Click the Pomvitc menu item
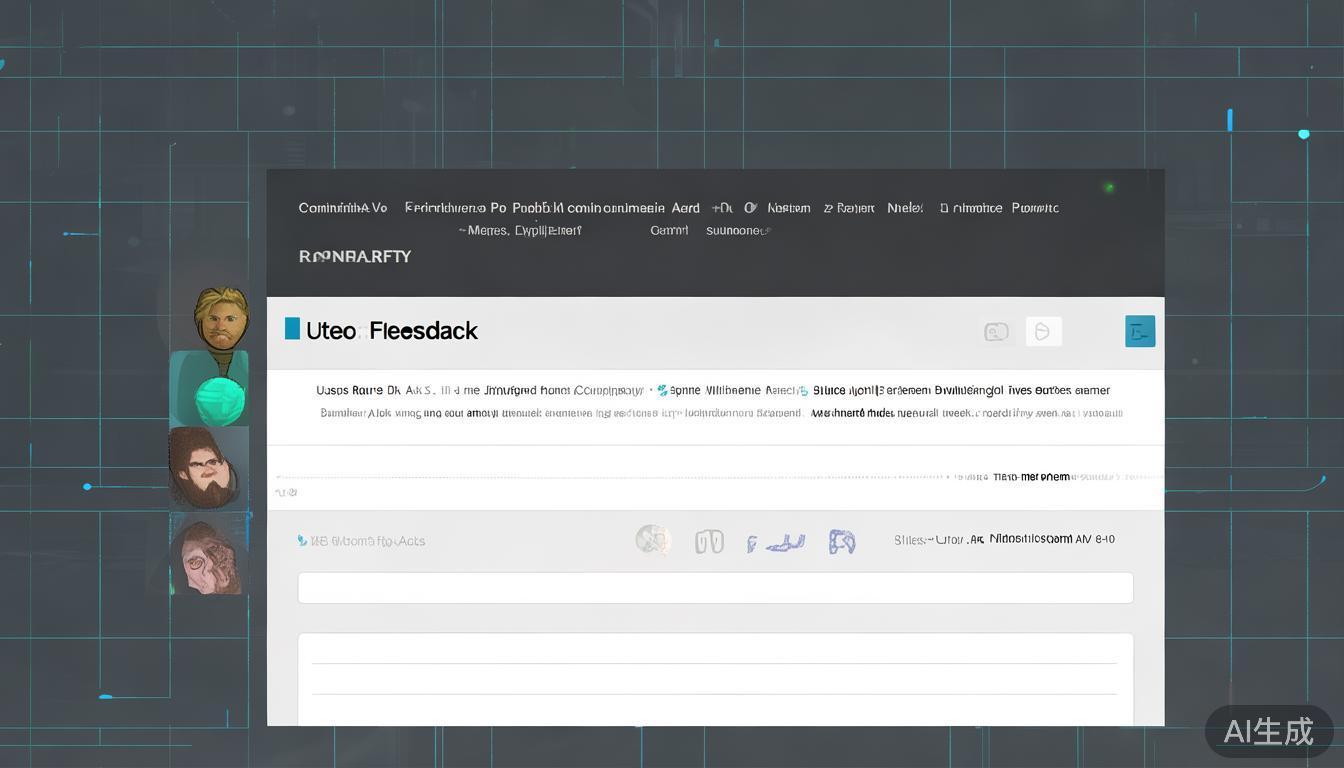Viewport: 1344px width, 768px height. point(1034,208)
